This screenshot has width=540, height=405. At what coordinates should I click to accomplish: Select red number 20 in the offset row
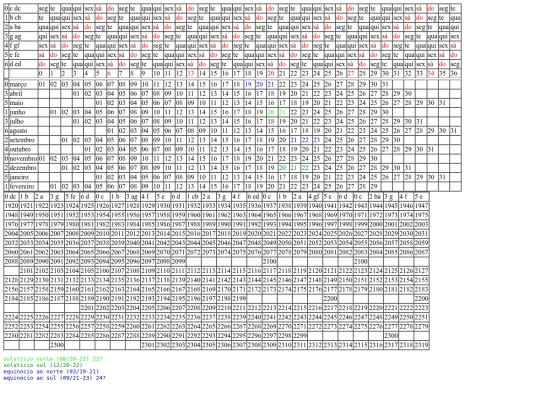point(271,73)
